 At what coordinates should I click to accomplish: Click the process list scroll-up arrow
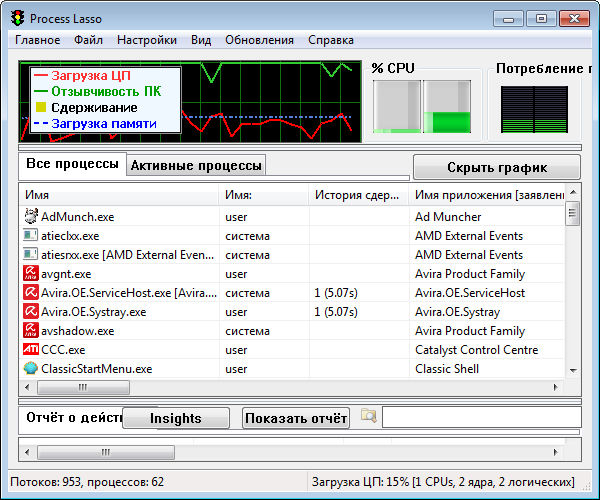[573, 192]
